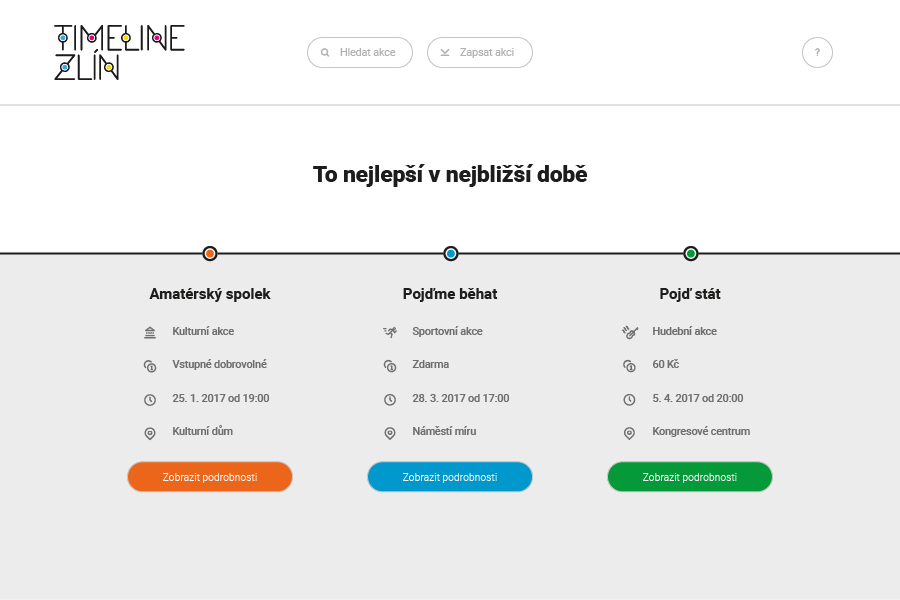Screen dimensions: 900x600
Task: Open the help question mark button
Action: (817, 53)
